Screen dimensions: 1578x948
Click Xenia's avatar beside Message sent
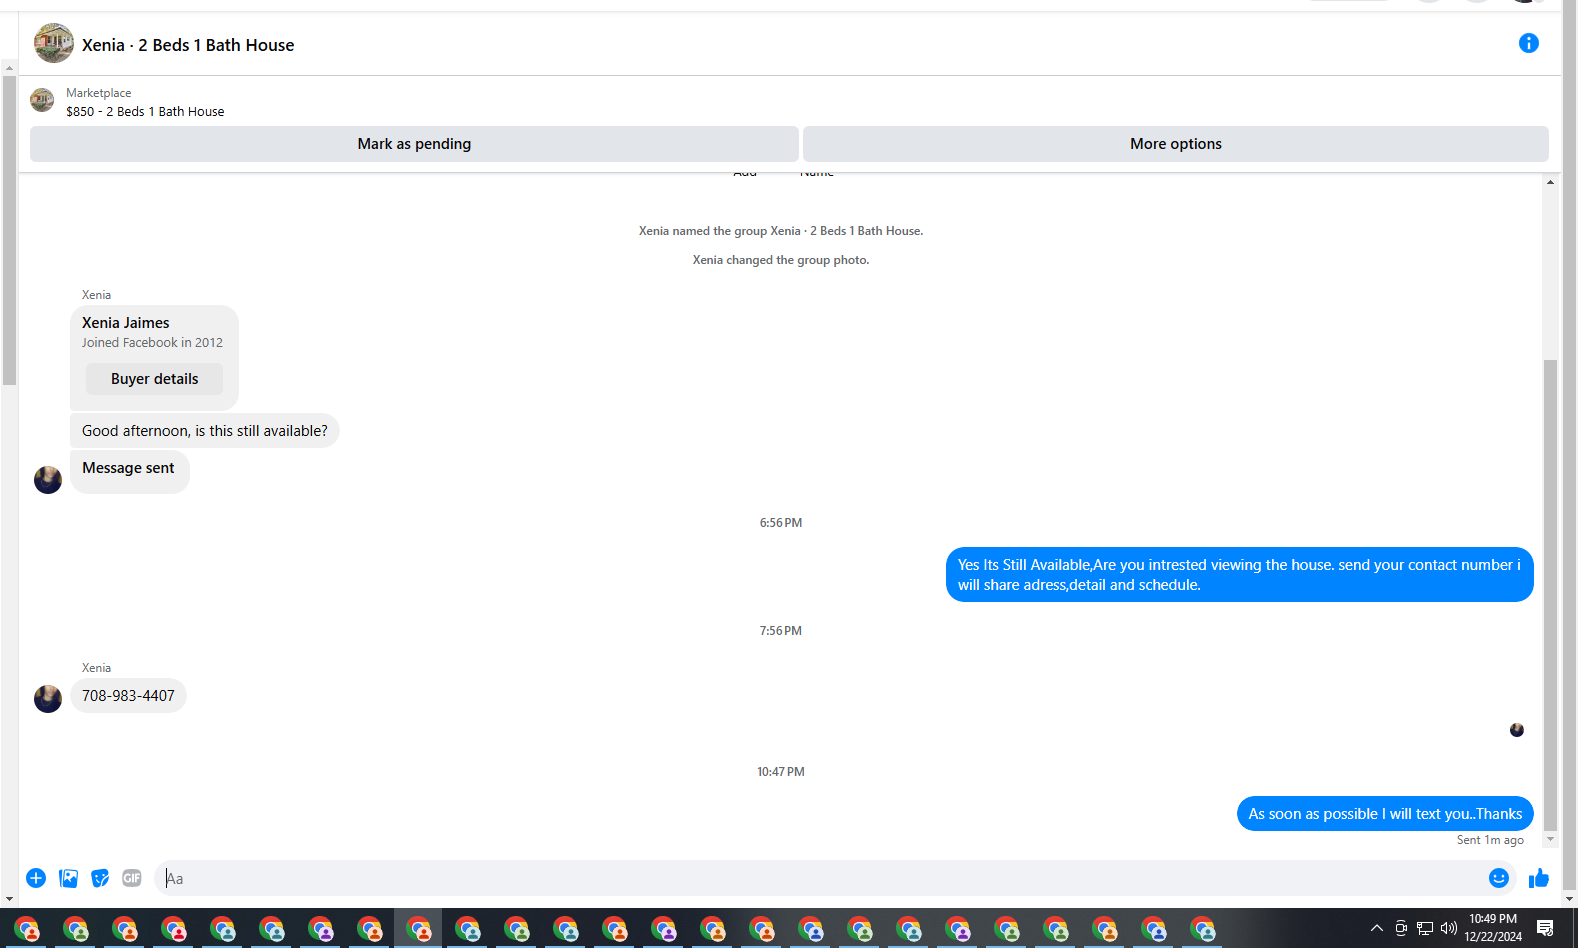[48, 480]
